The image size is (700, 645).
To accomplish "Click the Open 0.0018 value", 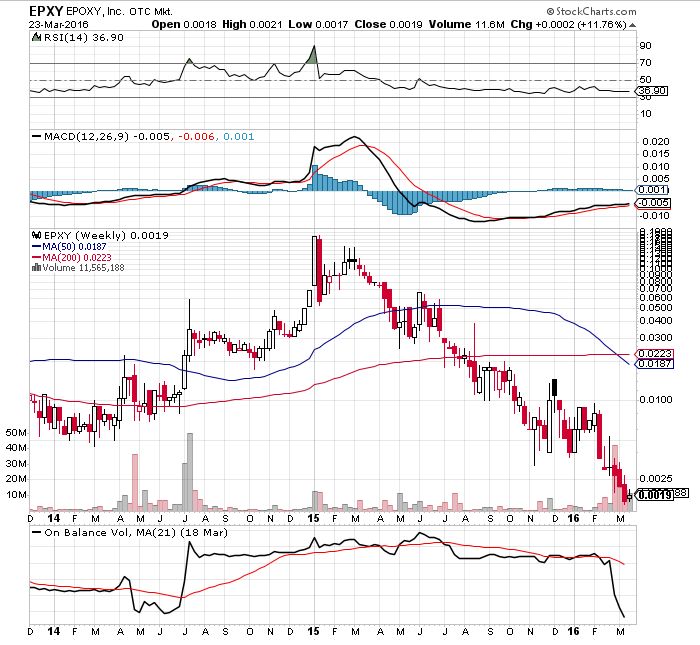I will coord(184,25).
